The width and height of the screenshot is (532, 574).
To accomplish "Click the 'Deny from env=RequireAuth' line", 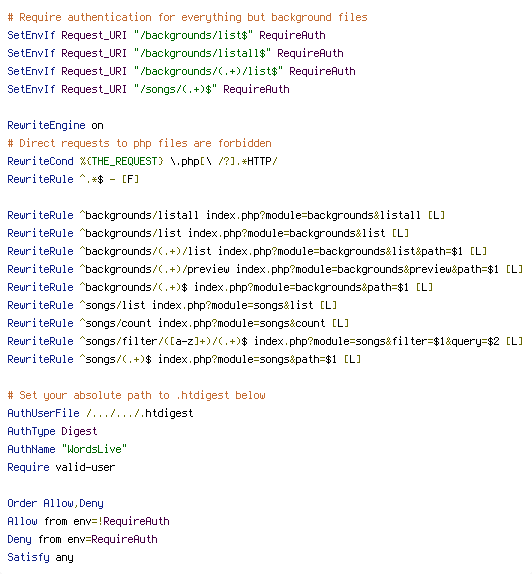I will tap(82, 539).
